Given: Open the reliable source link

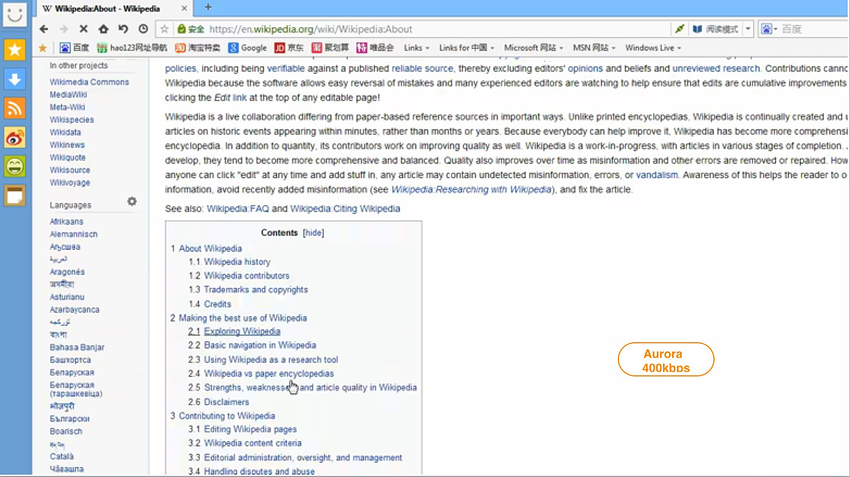Looking at the screenshot, I should coord(422,69).
